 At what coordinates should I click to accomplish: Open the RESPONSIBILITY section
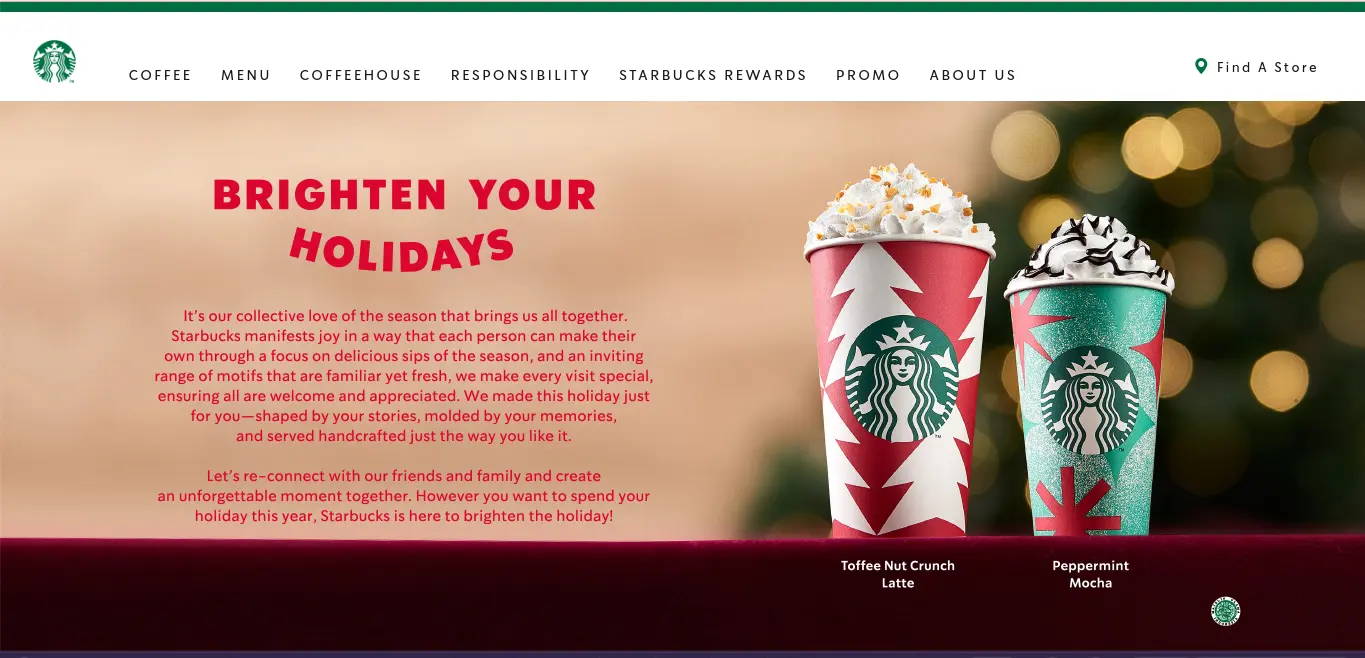click(x=521, y=75)
